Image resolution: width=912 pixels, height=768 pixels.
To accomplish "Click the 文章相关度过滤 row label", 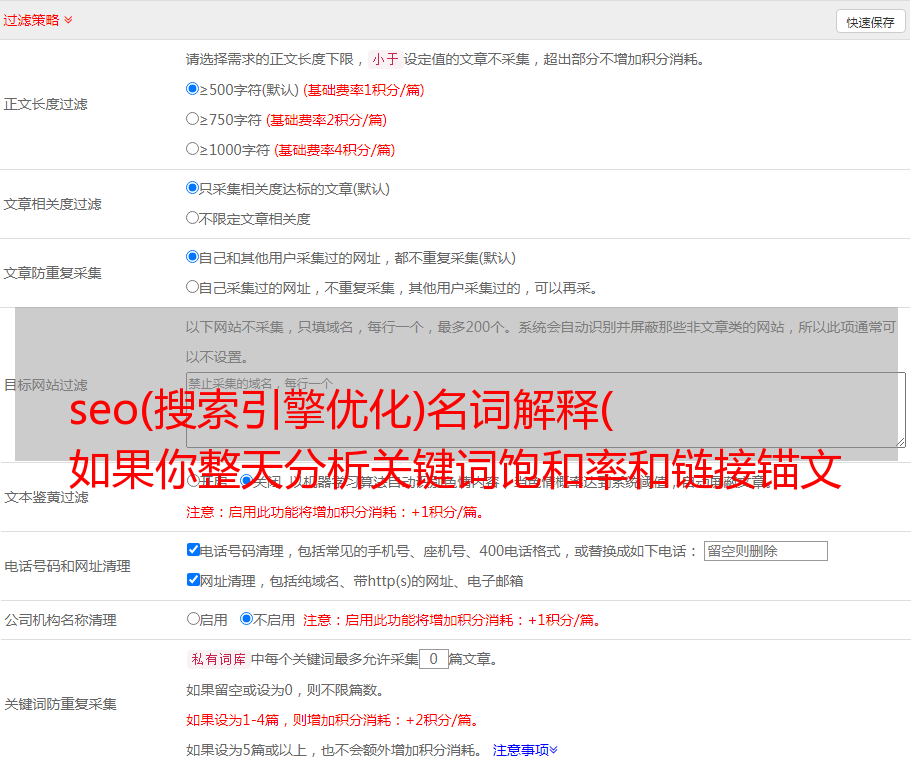I will click(52, 204).
